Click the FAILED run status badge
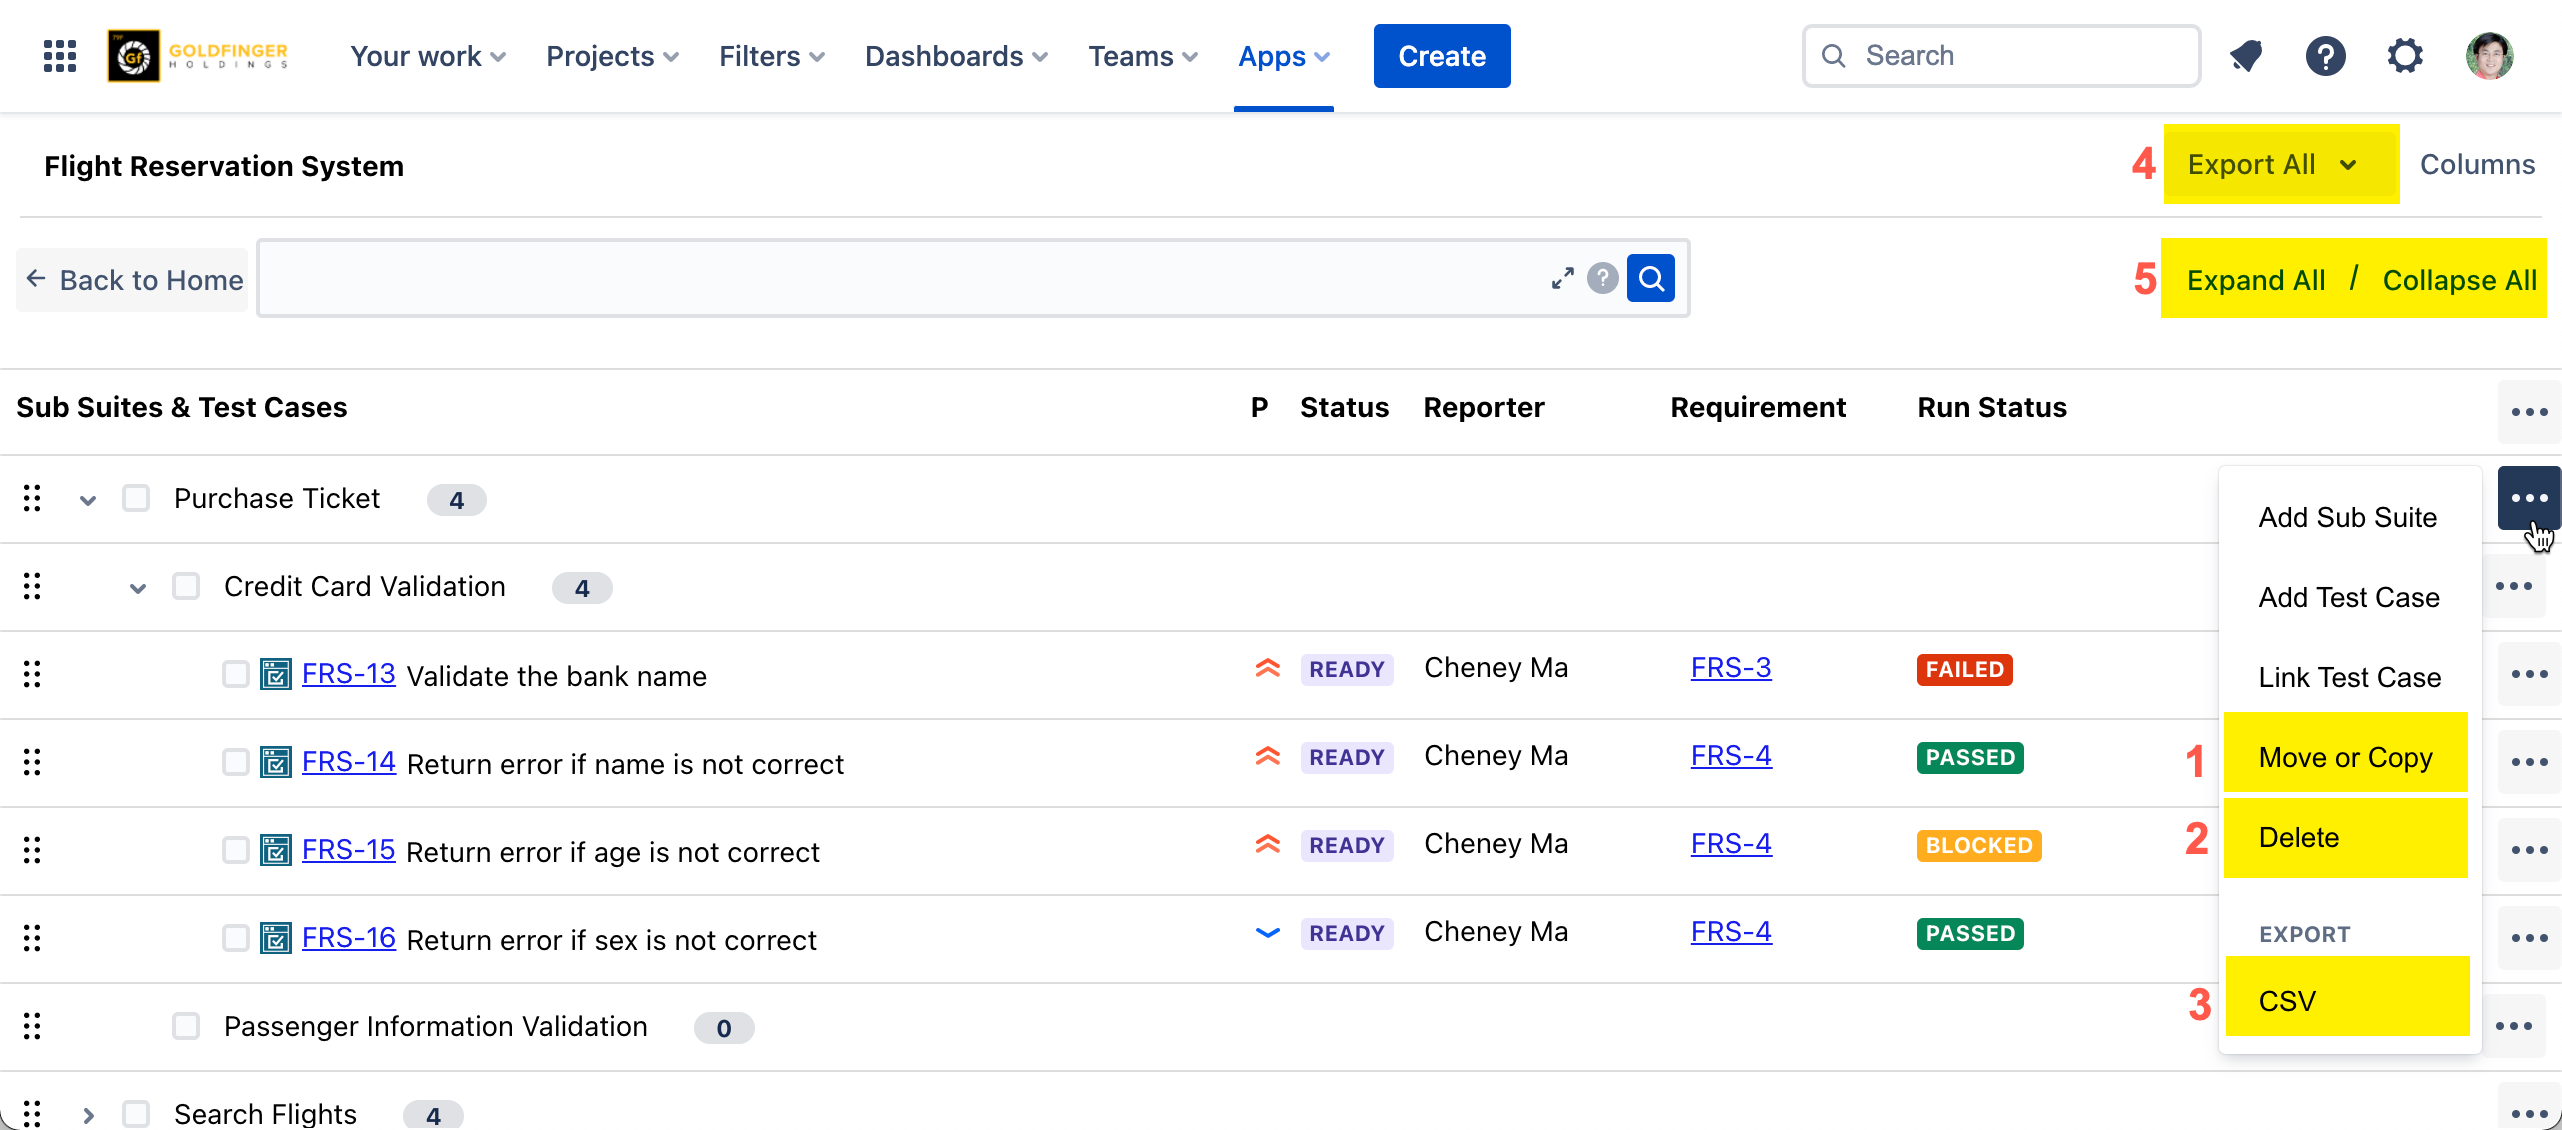This screenshot has width=2562, height=1130. [1964, 669]
